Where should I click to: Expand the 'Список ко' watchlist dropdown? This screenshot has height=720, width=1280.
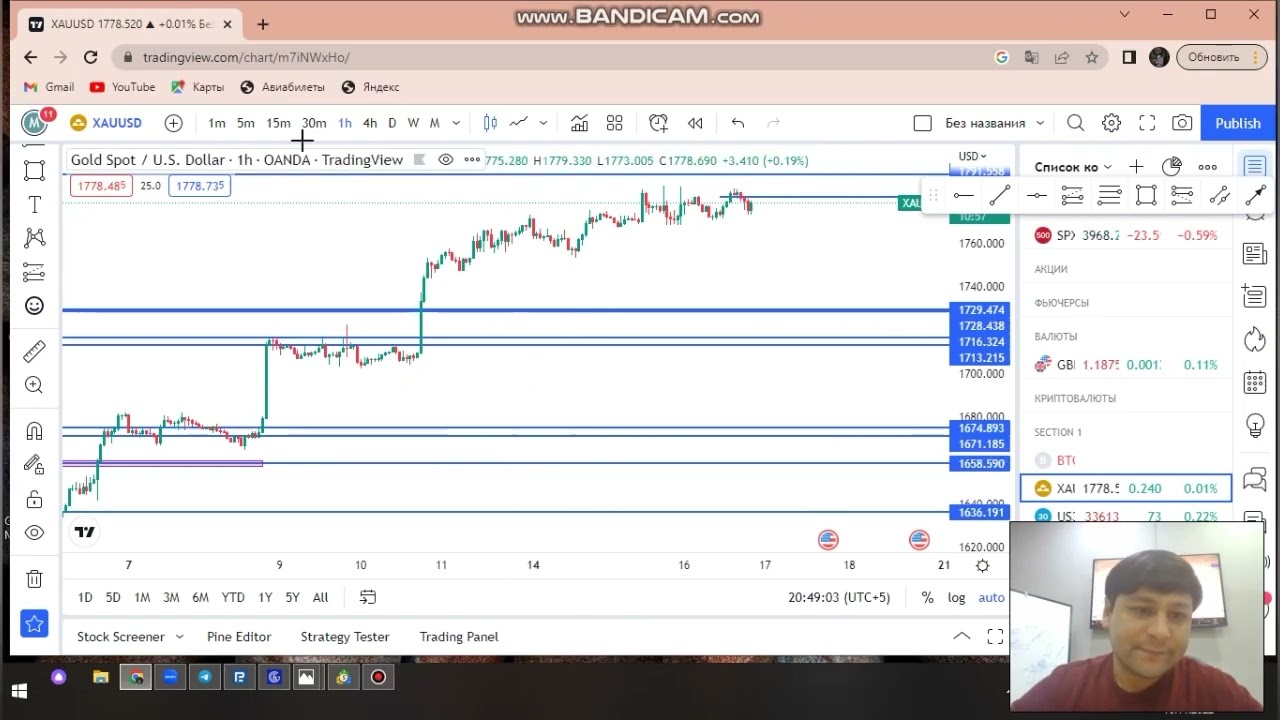(1074, 167)
